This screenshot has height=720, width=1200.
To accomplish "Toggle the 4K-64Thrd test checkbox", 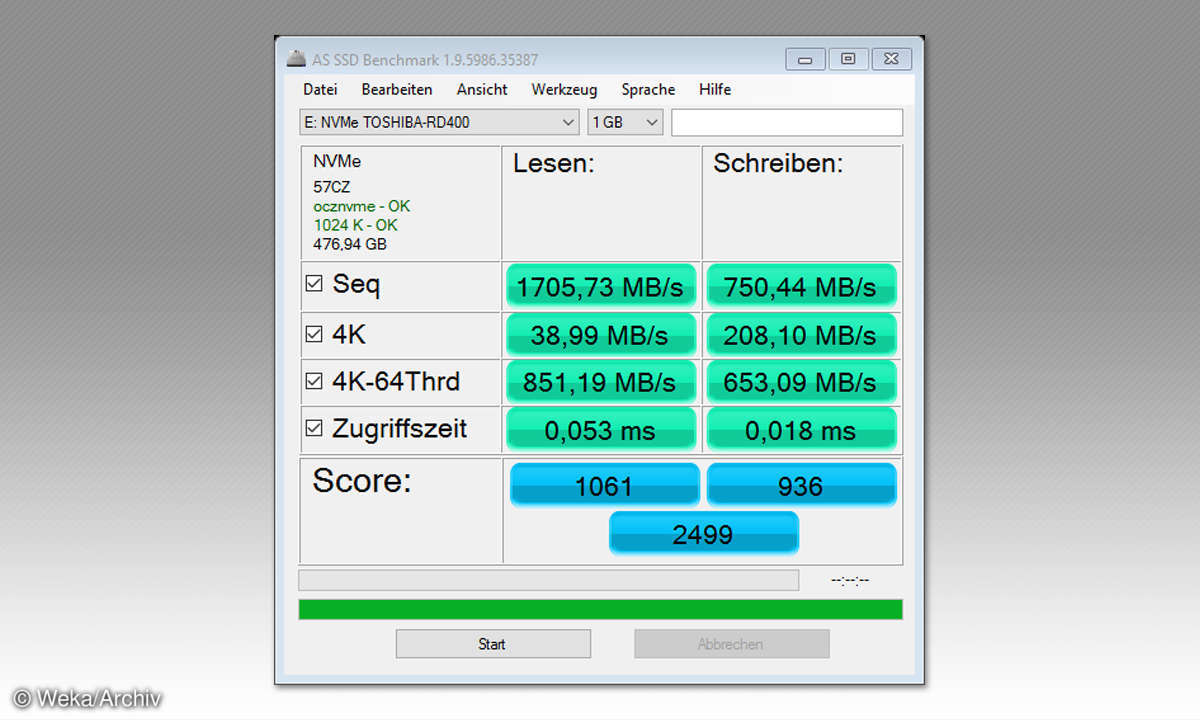I will click(314, 381).
